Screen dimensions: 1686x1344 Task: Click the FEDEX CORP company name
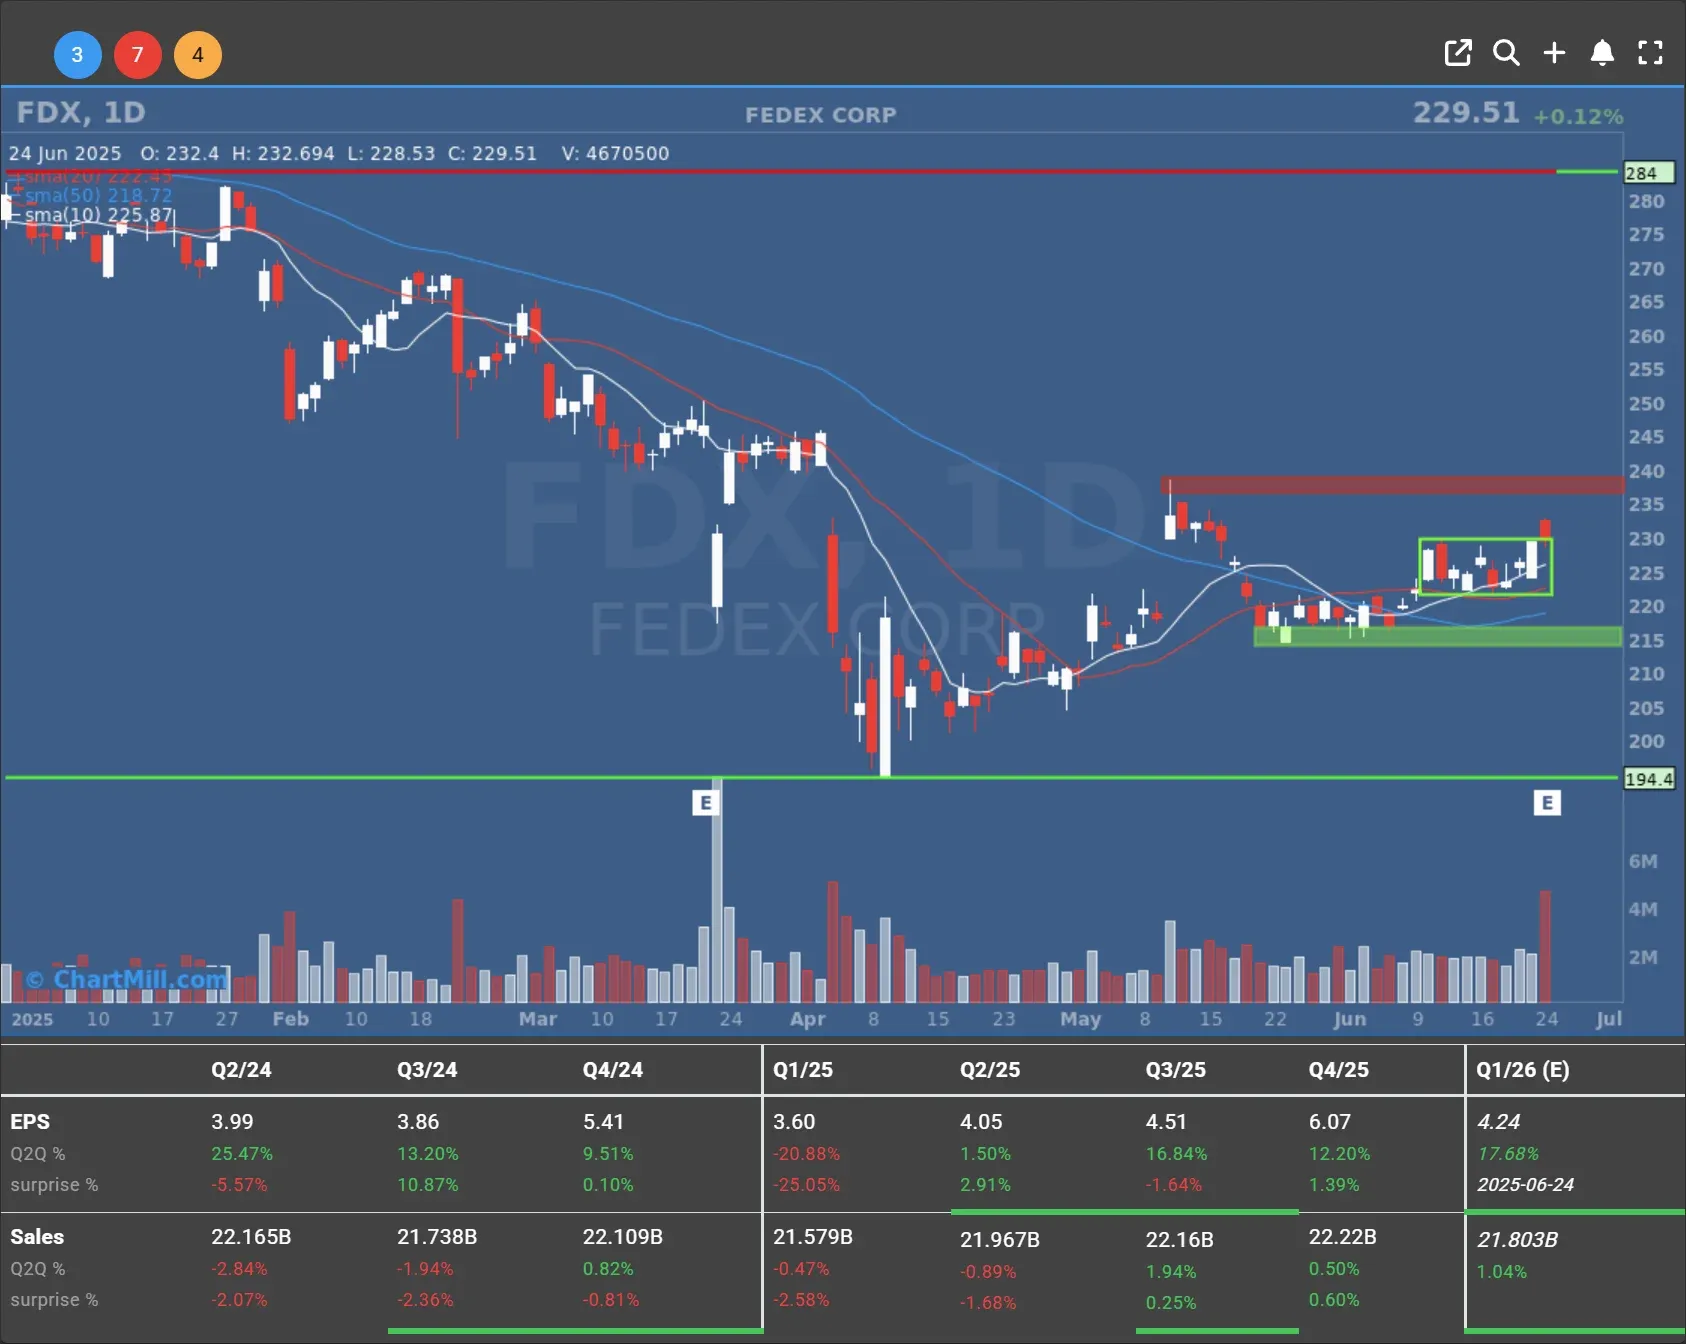[820, 115]
